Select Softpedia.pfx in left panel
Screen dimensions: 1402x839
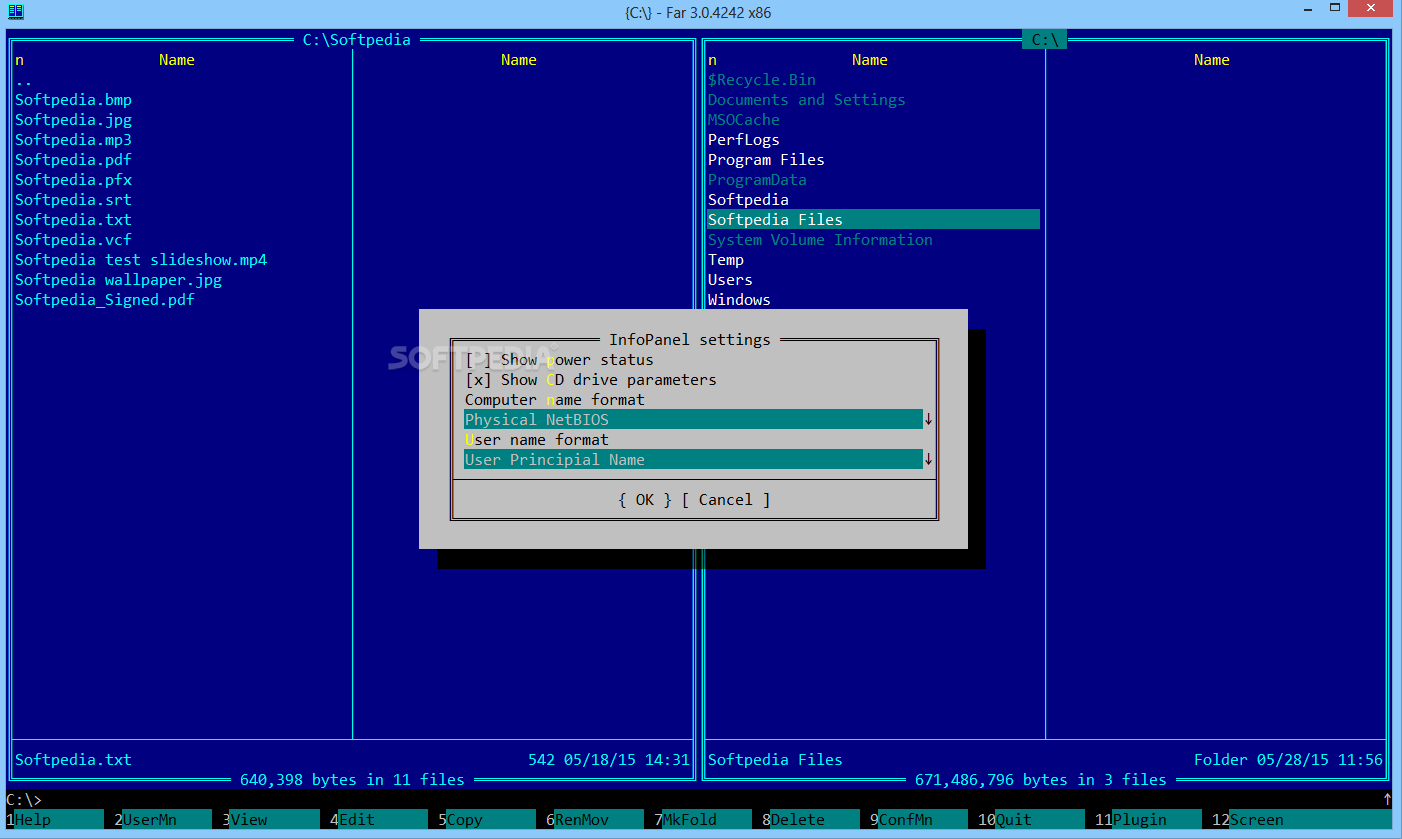tap(73, 180)
